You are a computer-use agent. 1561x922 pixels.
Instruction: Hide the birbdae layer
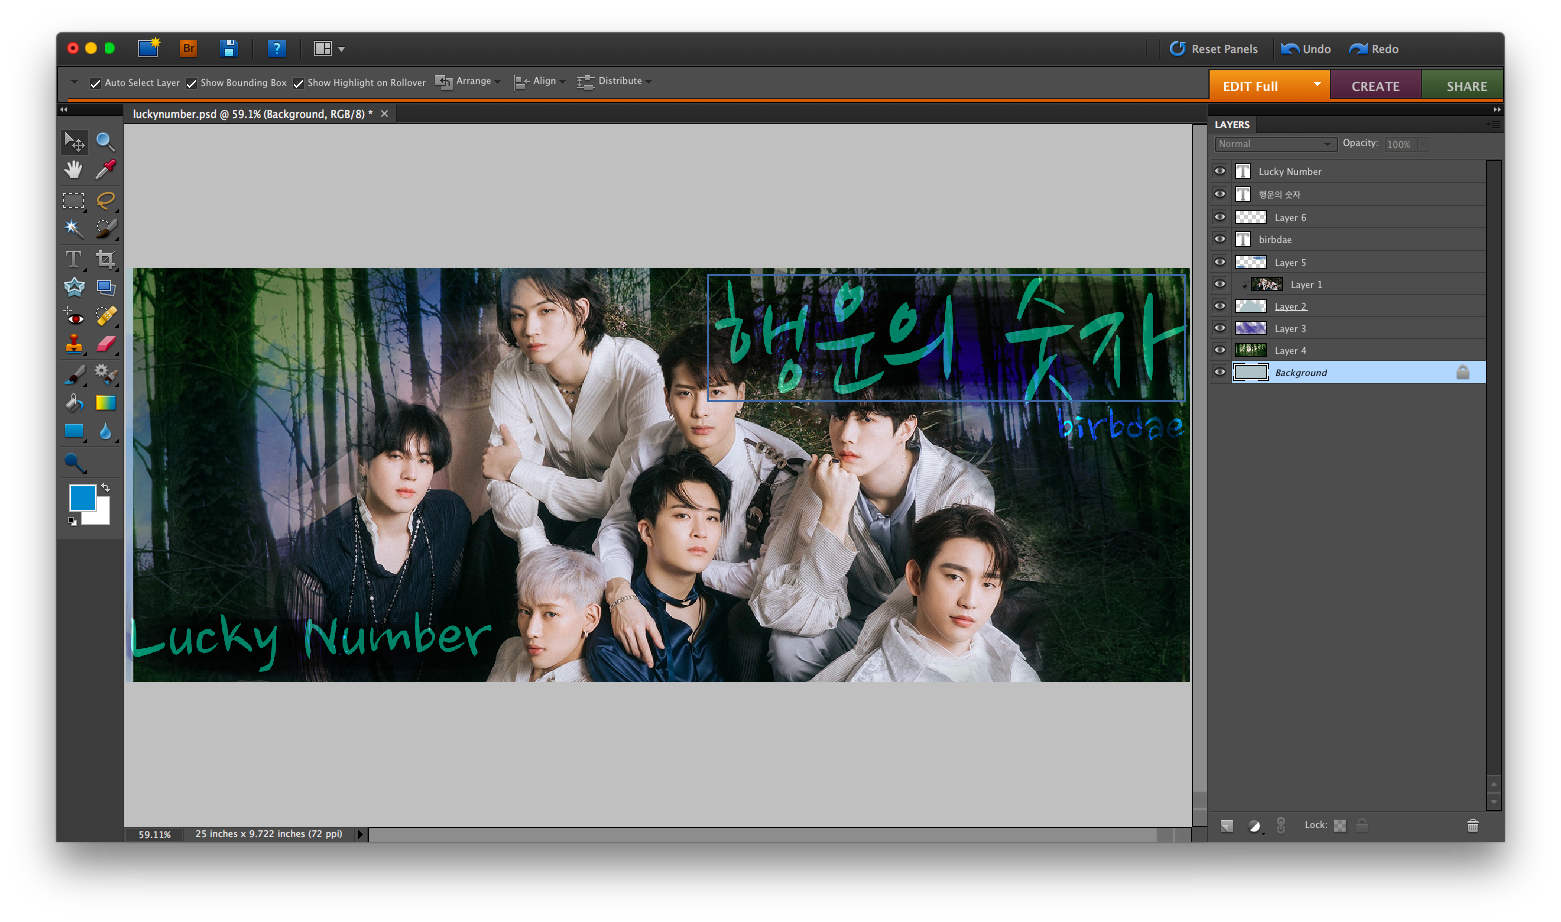tap(1220, 239)
